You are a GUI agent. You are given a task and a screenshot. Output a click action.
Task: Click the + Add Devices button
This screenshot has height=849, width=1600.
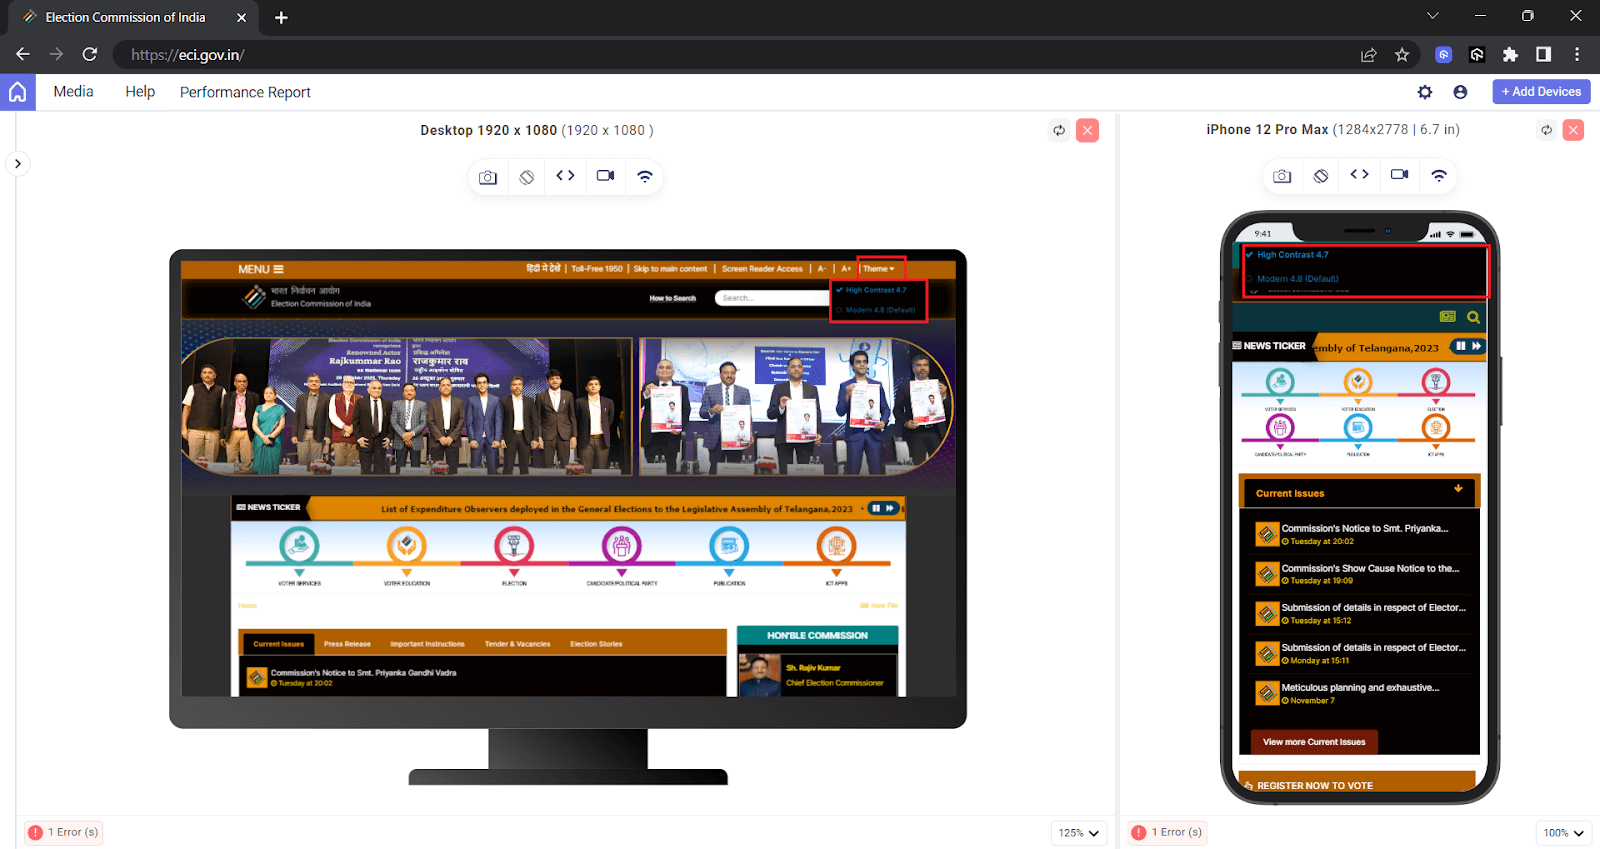coord(1541,92)
